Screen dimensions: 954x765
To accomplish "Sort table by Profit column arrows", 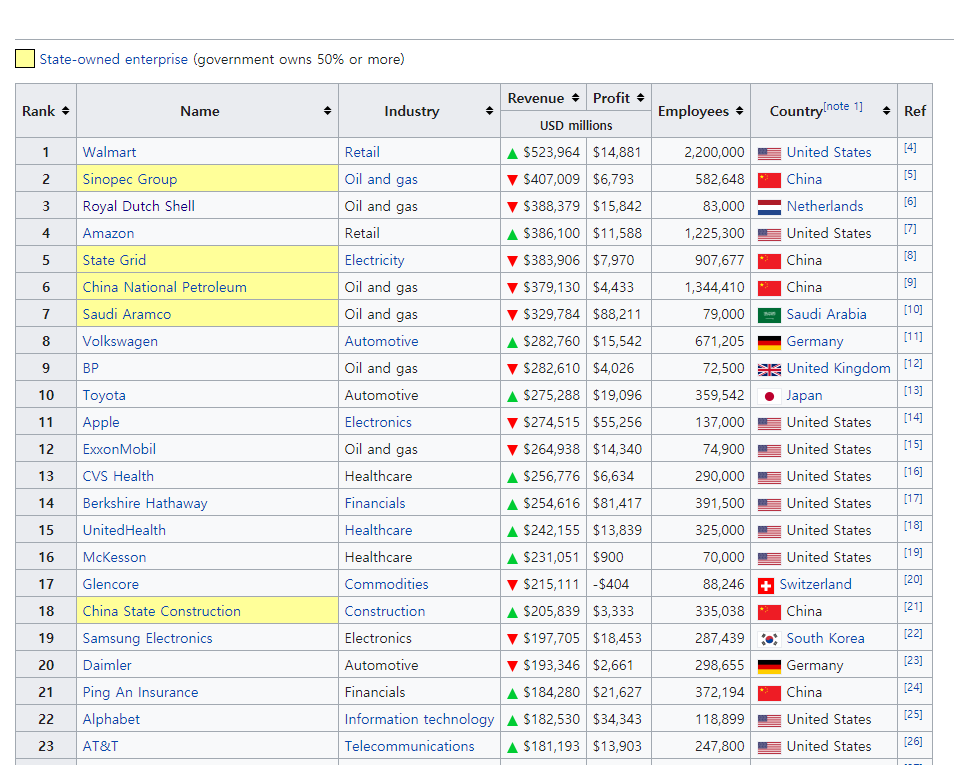I will [640, 98].
